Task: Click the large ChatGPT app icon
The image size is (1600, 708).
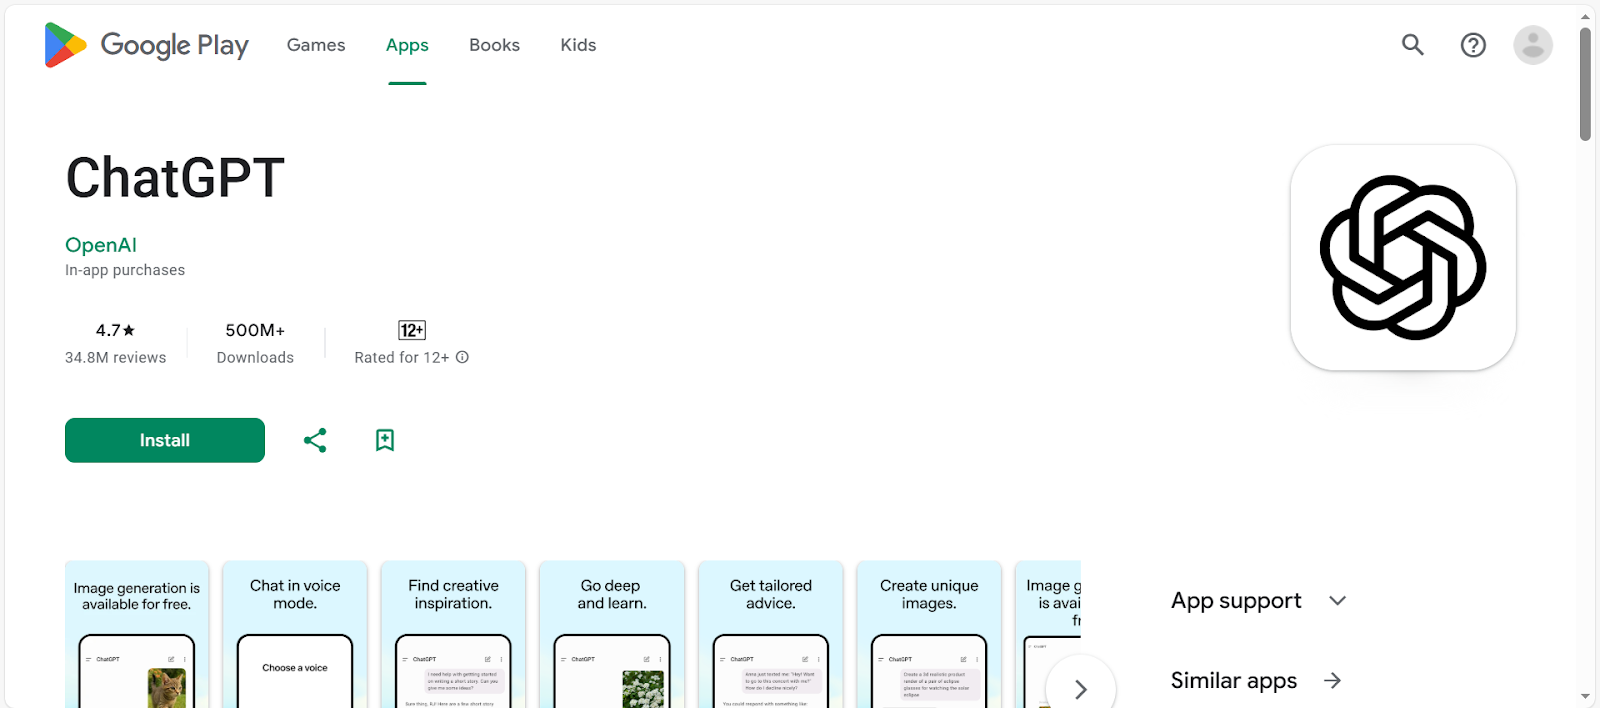Action: 1402,258
